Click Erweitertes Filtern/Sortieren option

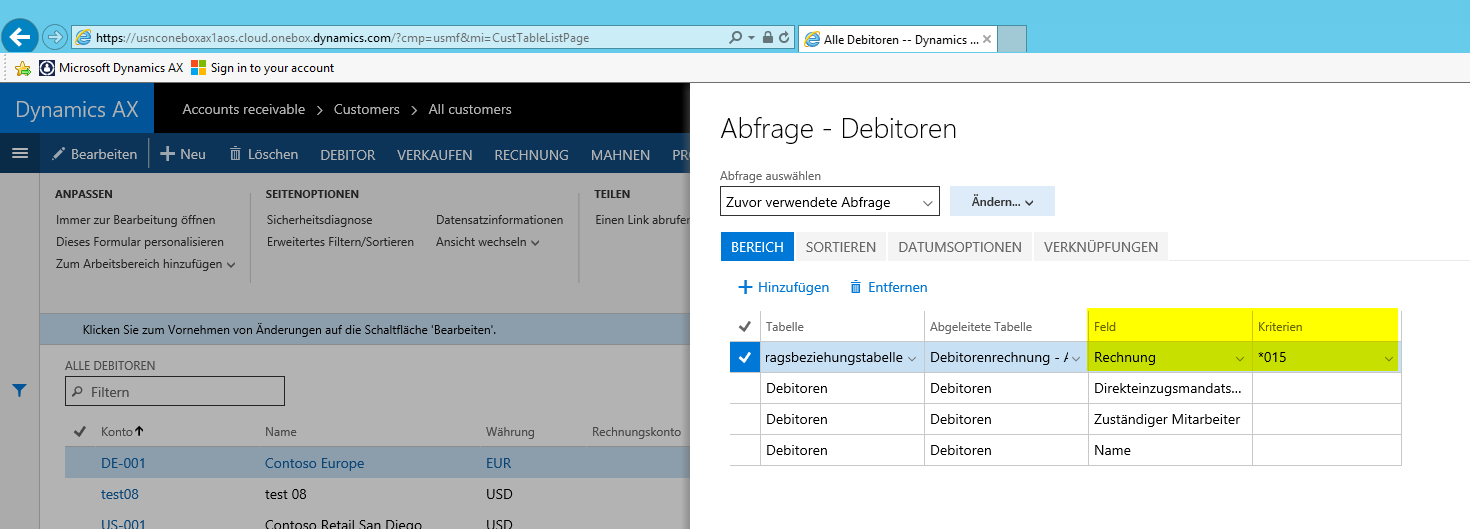340,242
